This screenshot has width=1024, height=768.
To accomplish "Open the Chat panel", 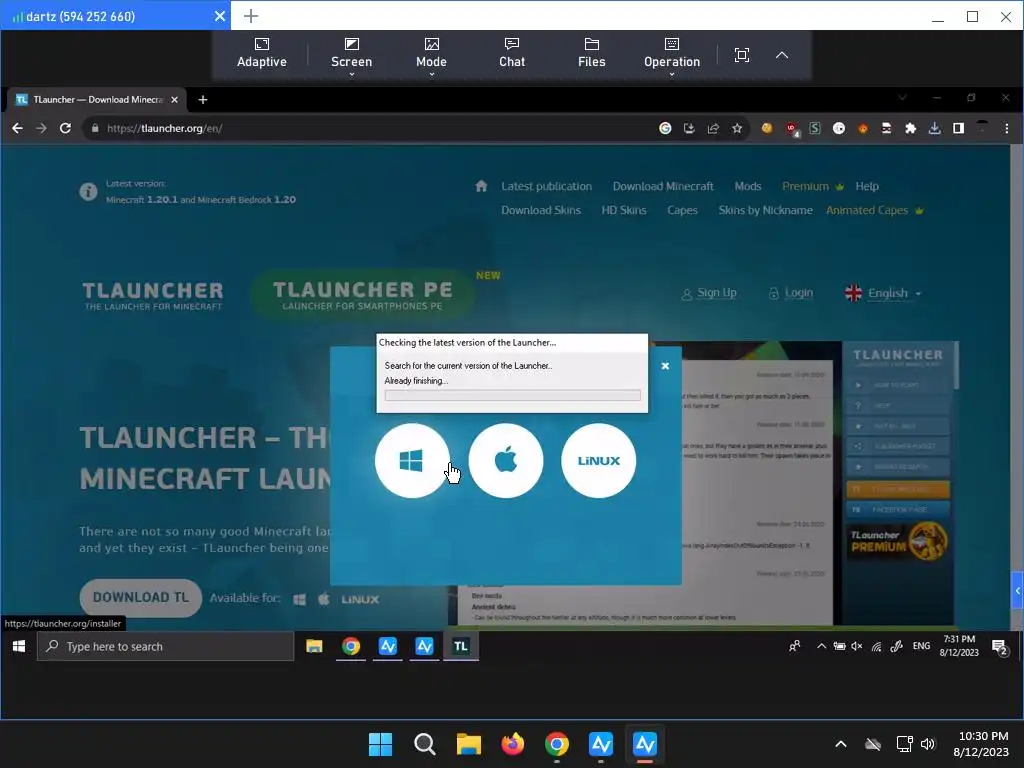I will [x=511, y=54].
